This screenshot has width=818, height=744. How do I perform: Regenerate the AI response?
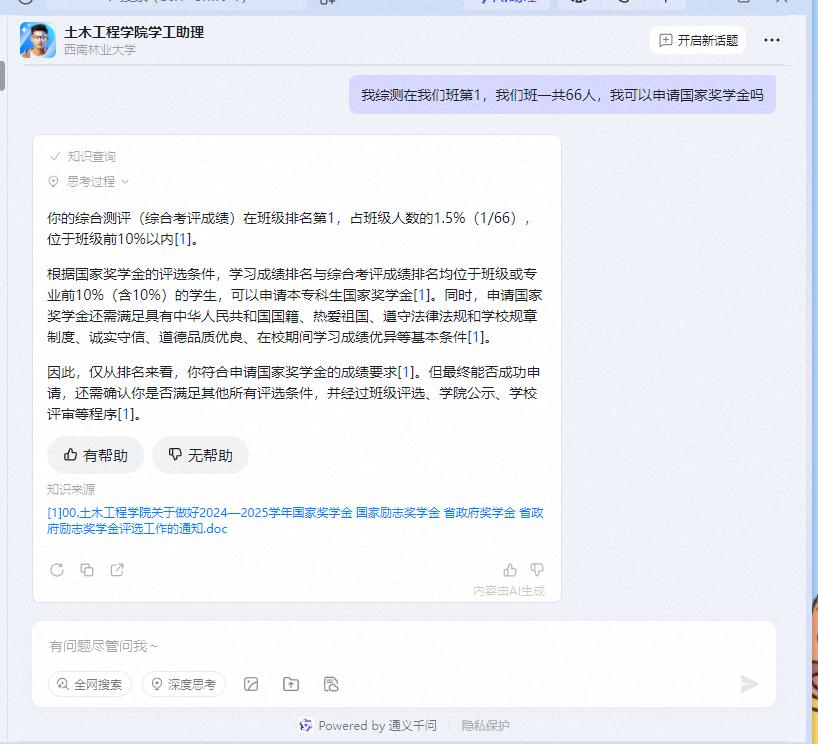click(57, 570)
